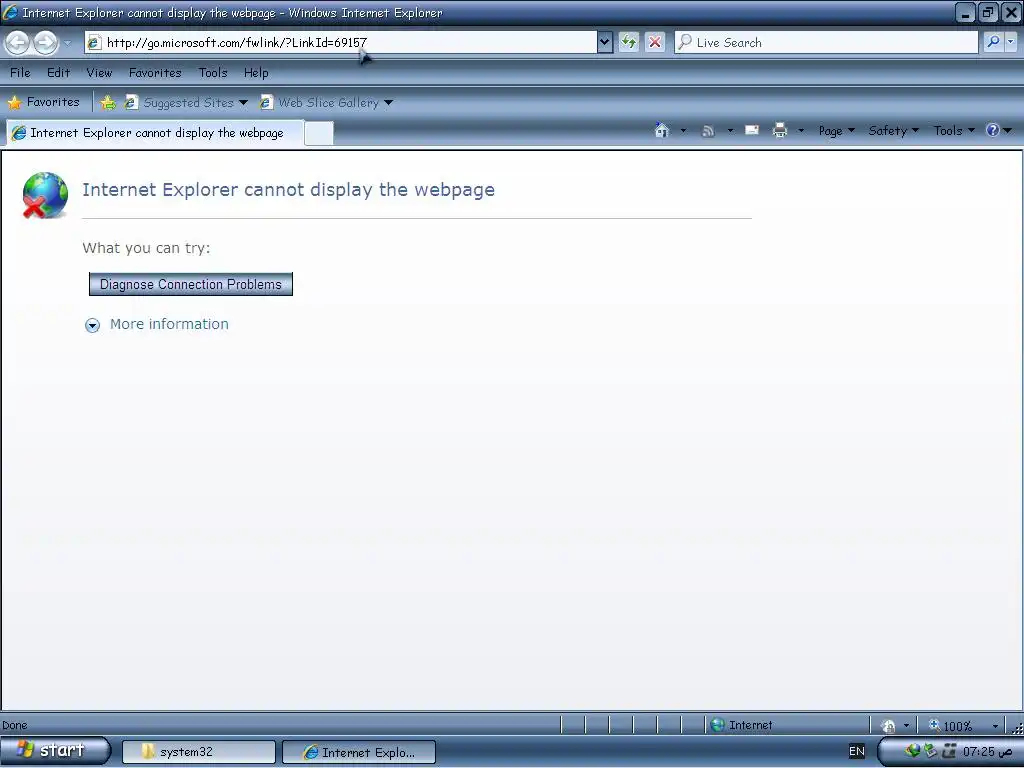
Task: Open the Edit menu
Action: pos(58,72)
